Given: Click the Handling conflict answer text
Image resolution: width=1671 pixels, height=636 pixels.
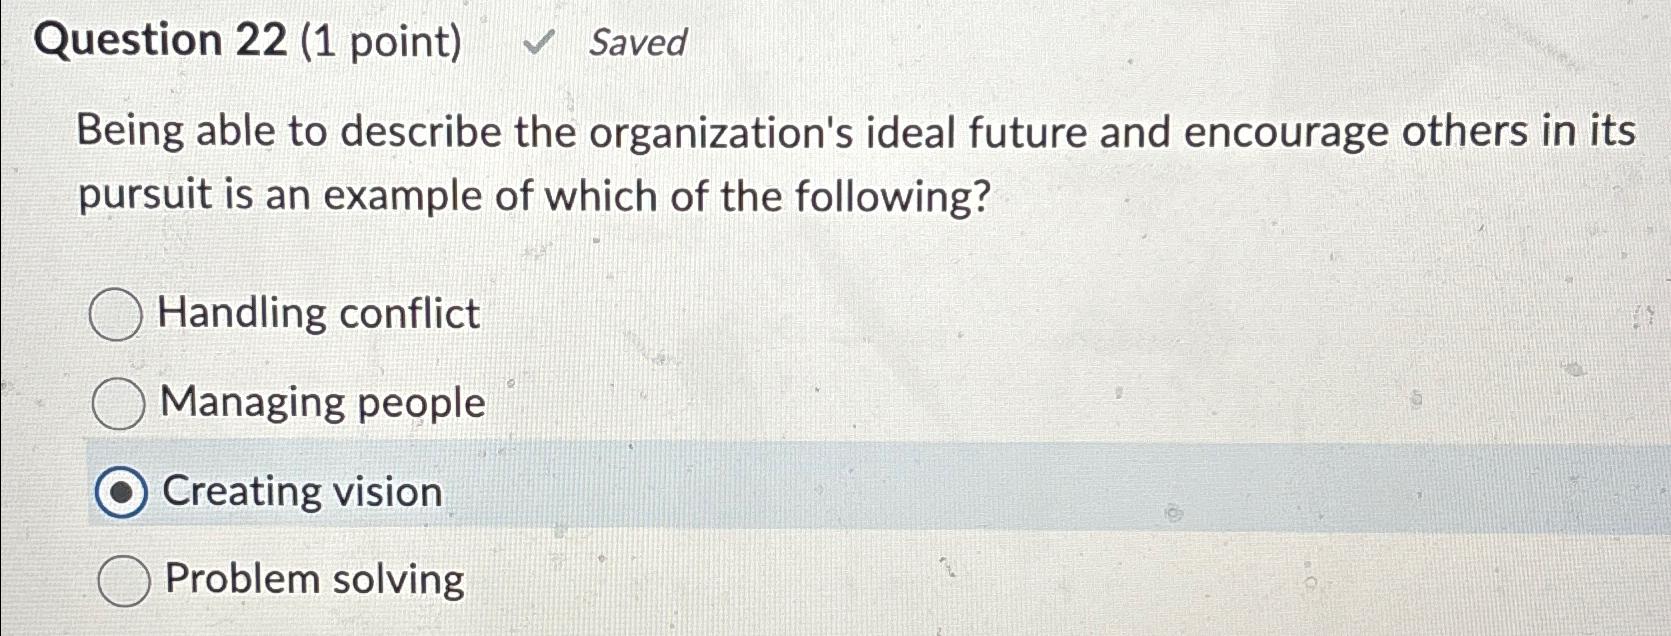Looking at the screenshot, I should (x=319, y=315).
